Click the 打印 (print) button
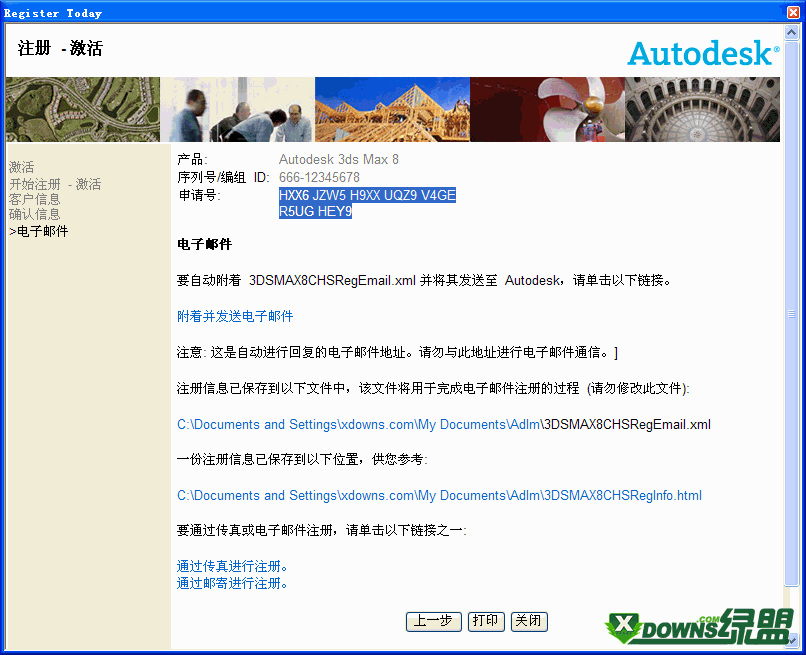The image size is (806, 655). coord(486,621)
